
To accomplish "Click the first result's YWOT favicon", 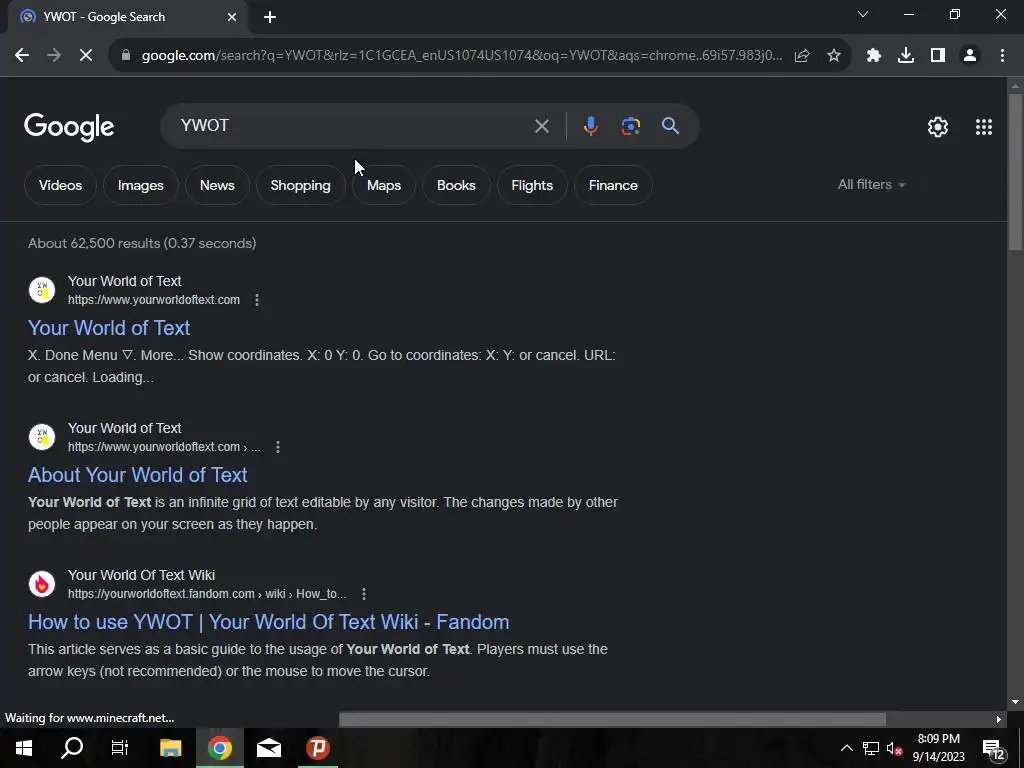I will (x=42, y=290).
